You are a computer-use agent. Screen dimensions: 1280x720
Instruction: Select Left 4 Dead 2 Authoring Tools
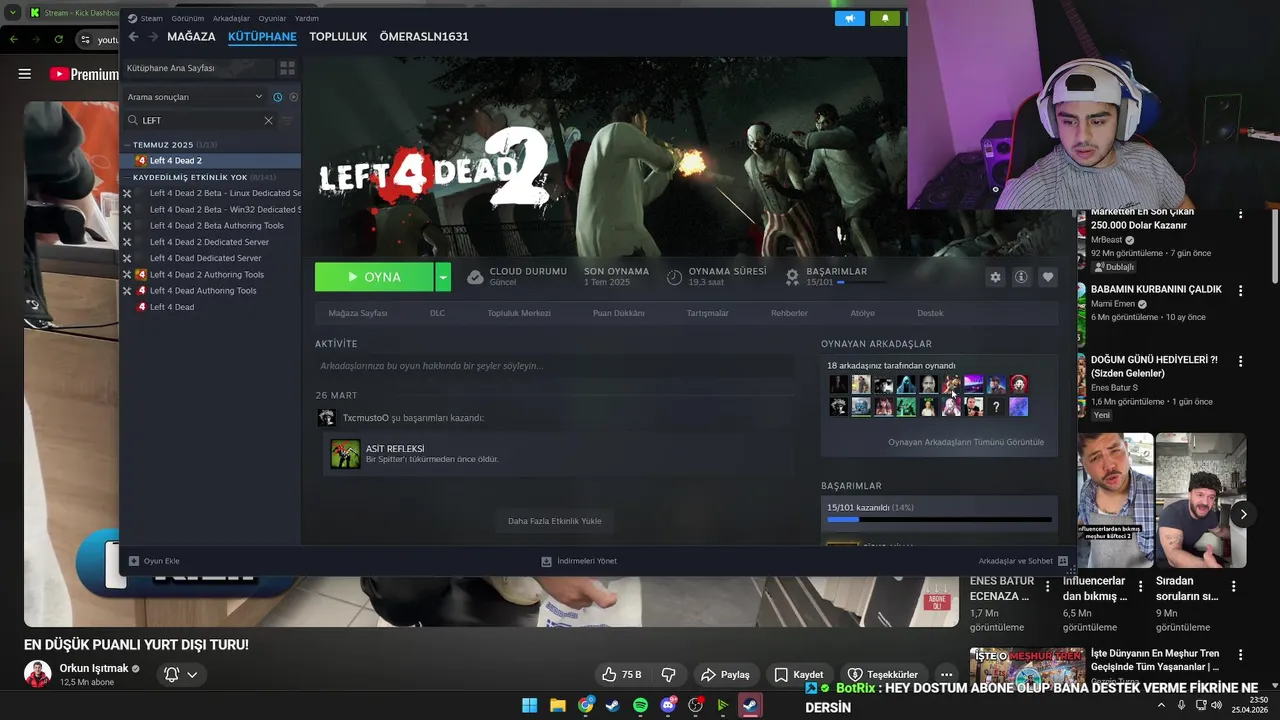tap(207, 275)
